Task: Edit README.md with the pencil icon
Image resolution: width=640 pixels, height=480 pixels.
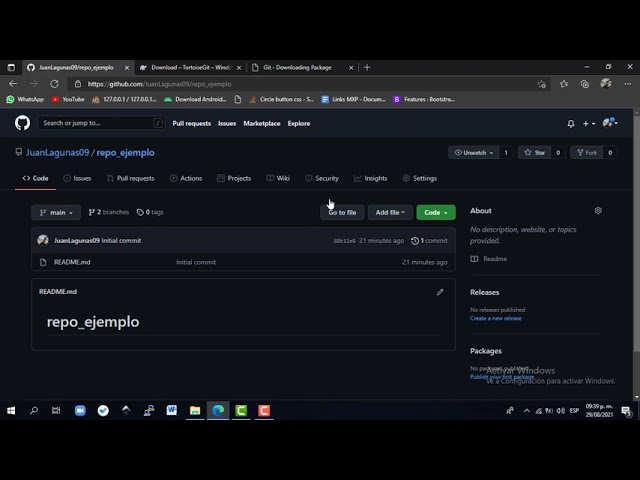Action: coord(440,292)
